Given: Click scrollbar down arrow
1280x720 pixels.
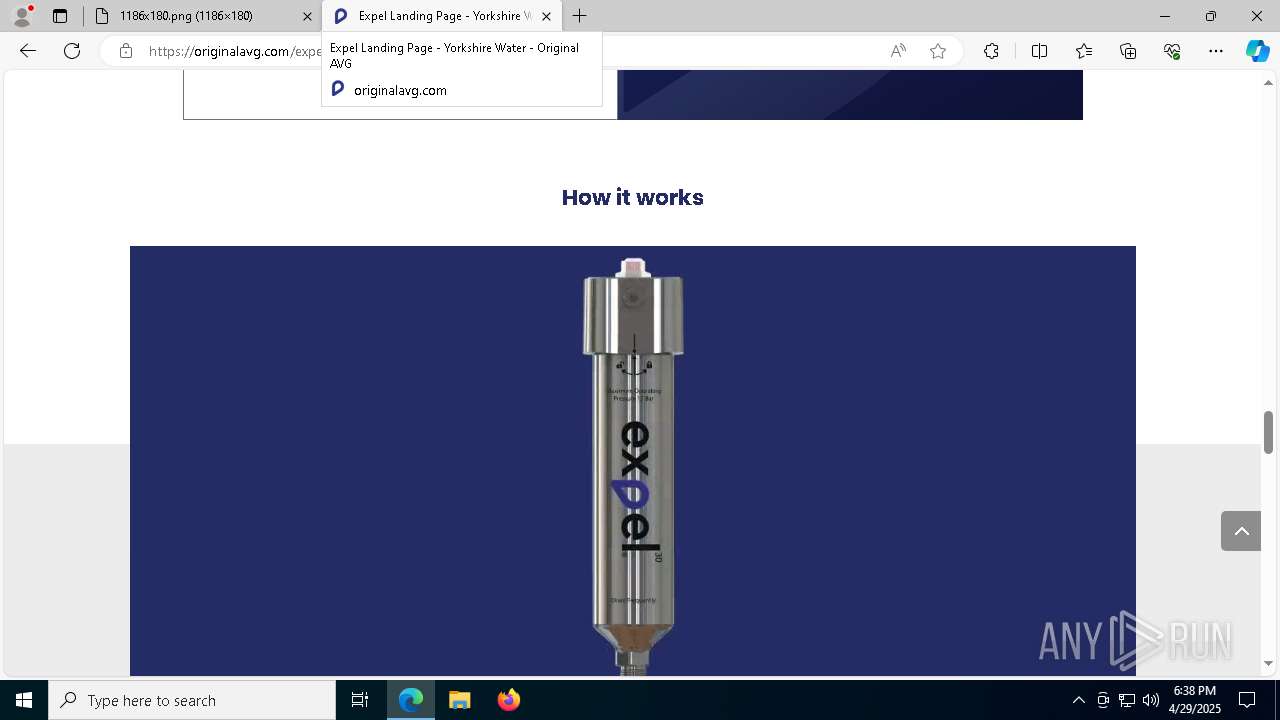Looking at the screenshot, I should pos(1268,663).
